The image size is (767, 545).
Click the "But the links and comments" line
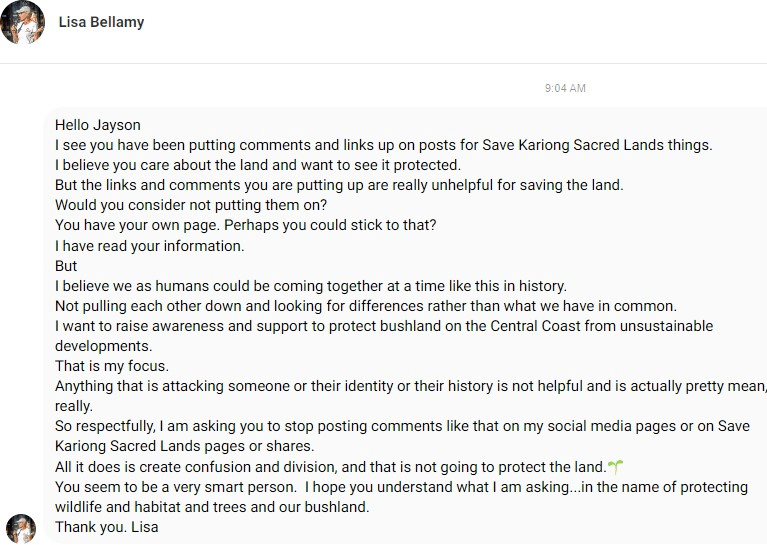point(339,185)
